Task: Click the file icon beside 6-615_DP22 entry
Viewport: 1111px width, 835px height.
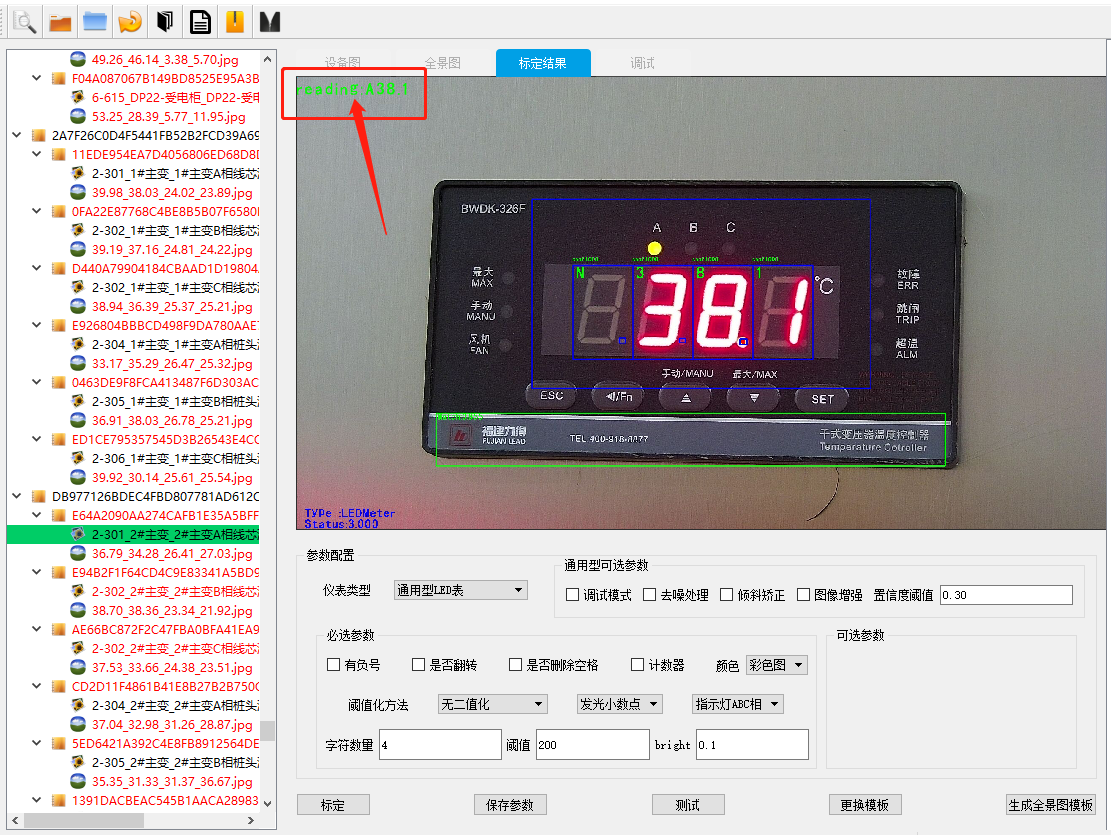Action: [x=78, y=97]
